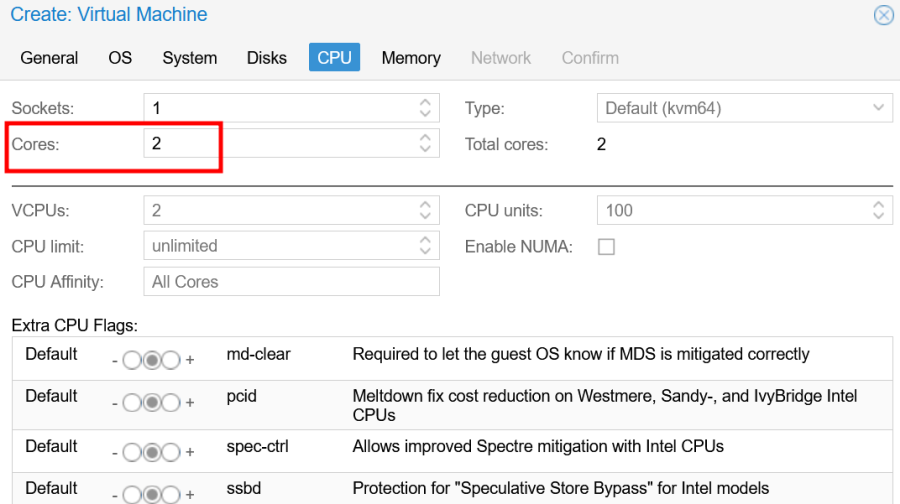
Task: Click the VCPUs spinner arrows
Action: [425, 210]
